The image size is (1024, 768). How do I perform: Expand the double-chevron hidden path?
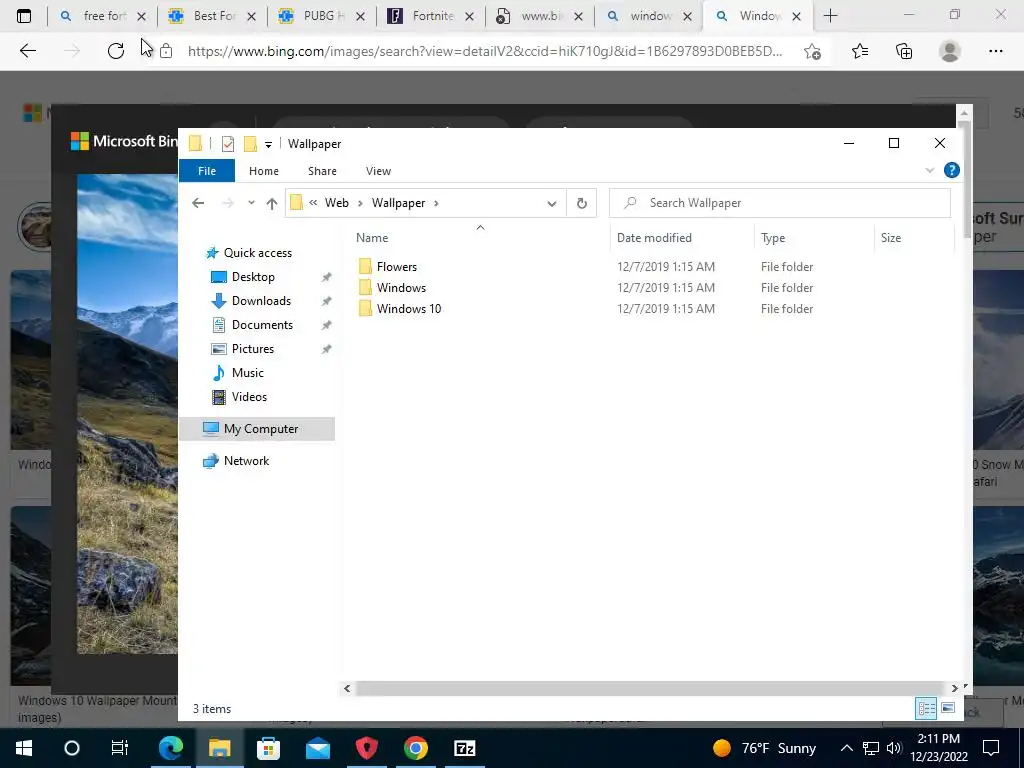tap(313, 203)
